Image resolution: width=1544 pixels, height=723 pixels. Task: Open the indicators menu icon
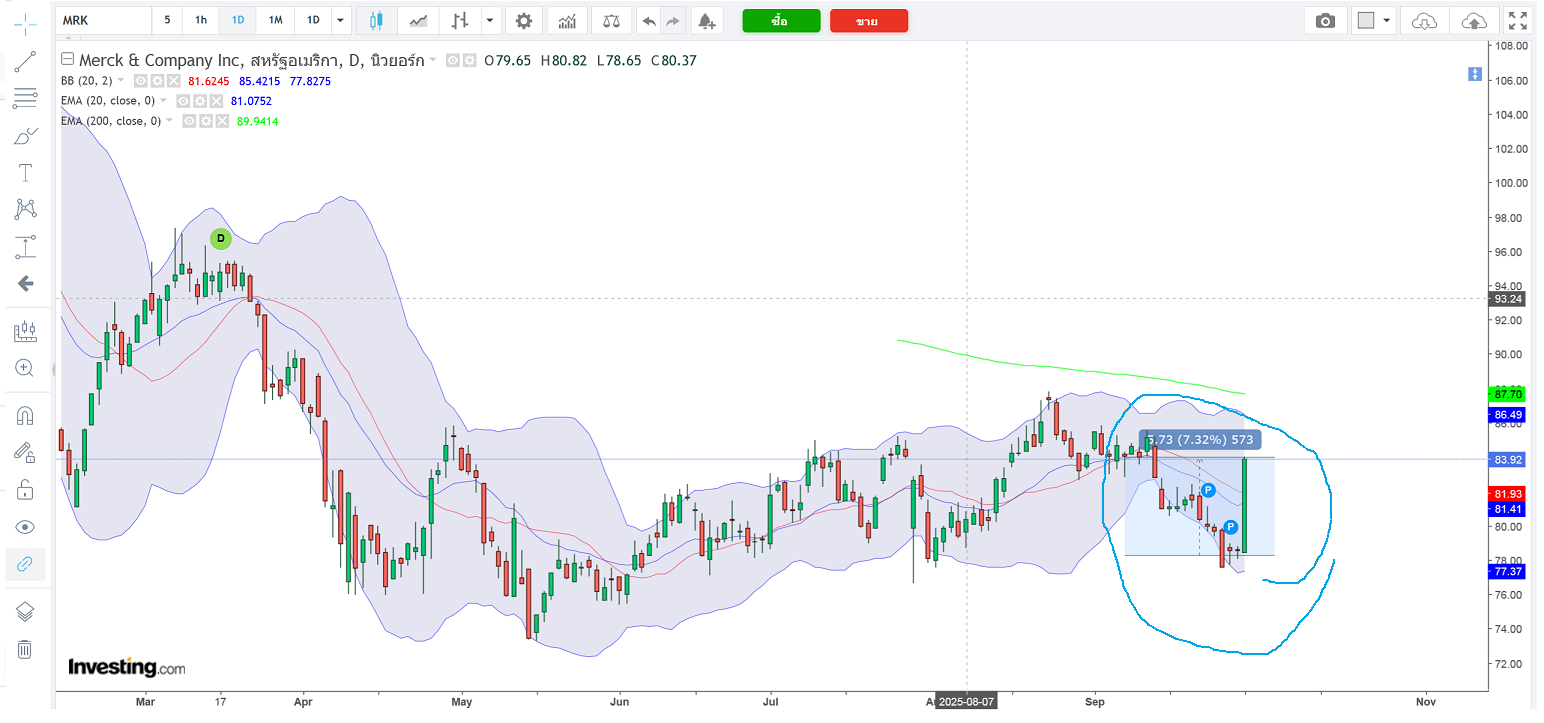pyautogui.click(x=567, y=21)
